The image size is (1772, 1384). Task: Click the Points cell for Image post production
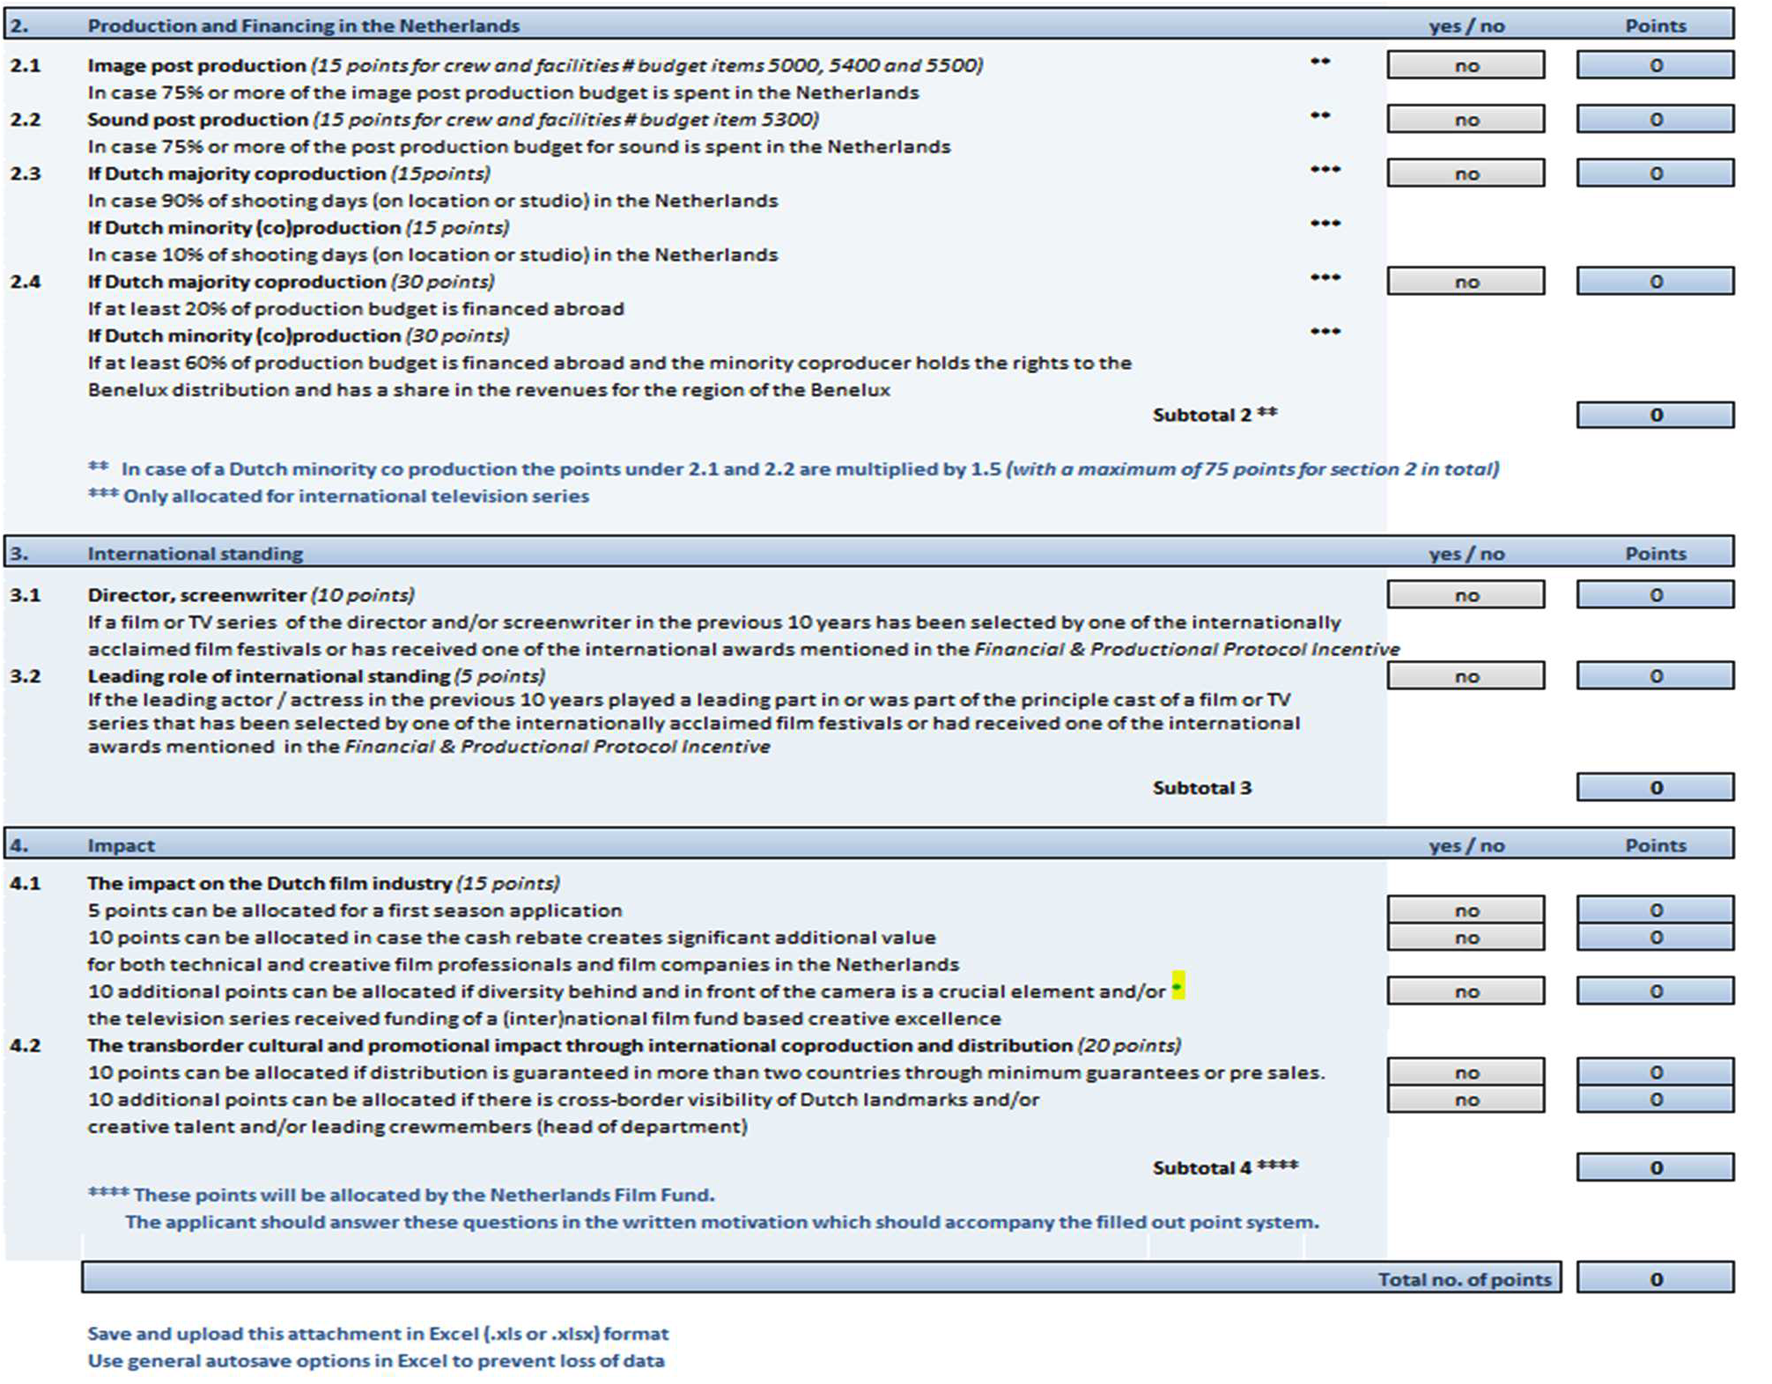coord(1655,66)
